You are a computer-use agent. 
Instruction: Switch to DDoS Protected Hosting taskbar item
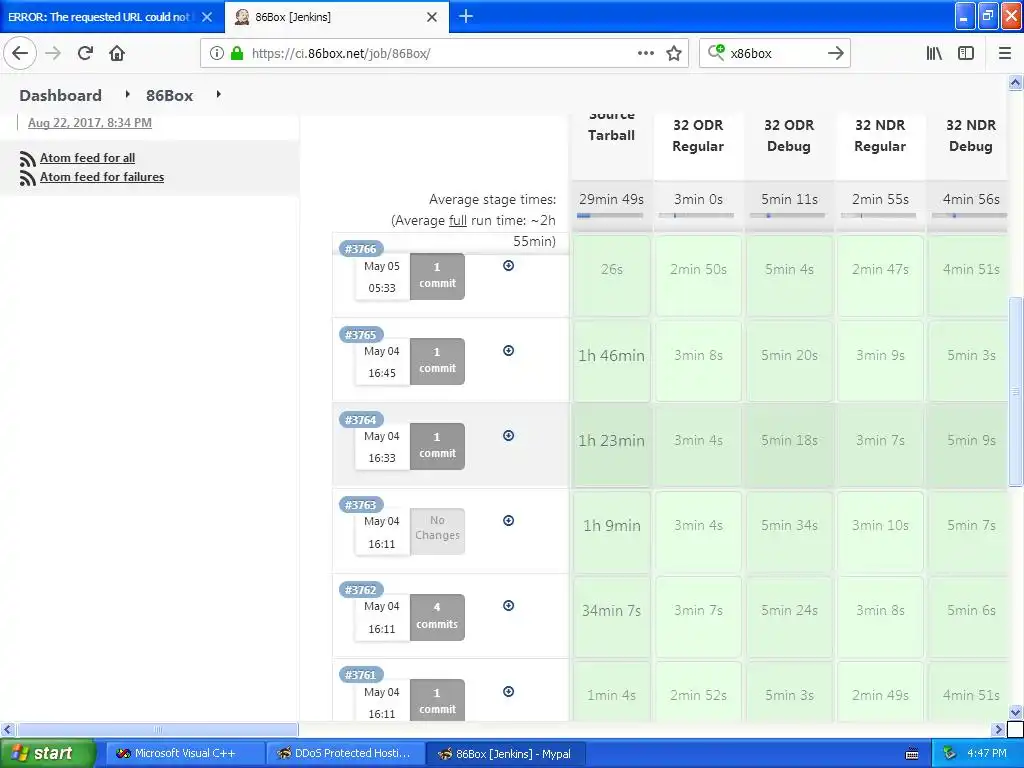point(344,753)
